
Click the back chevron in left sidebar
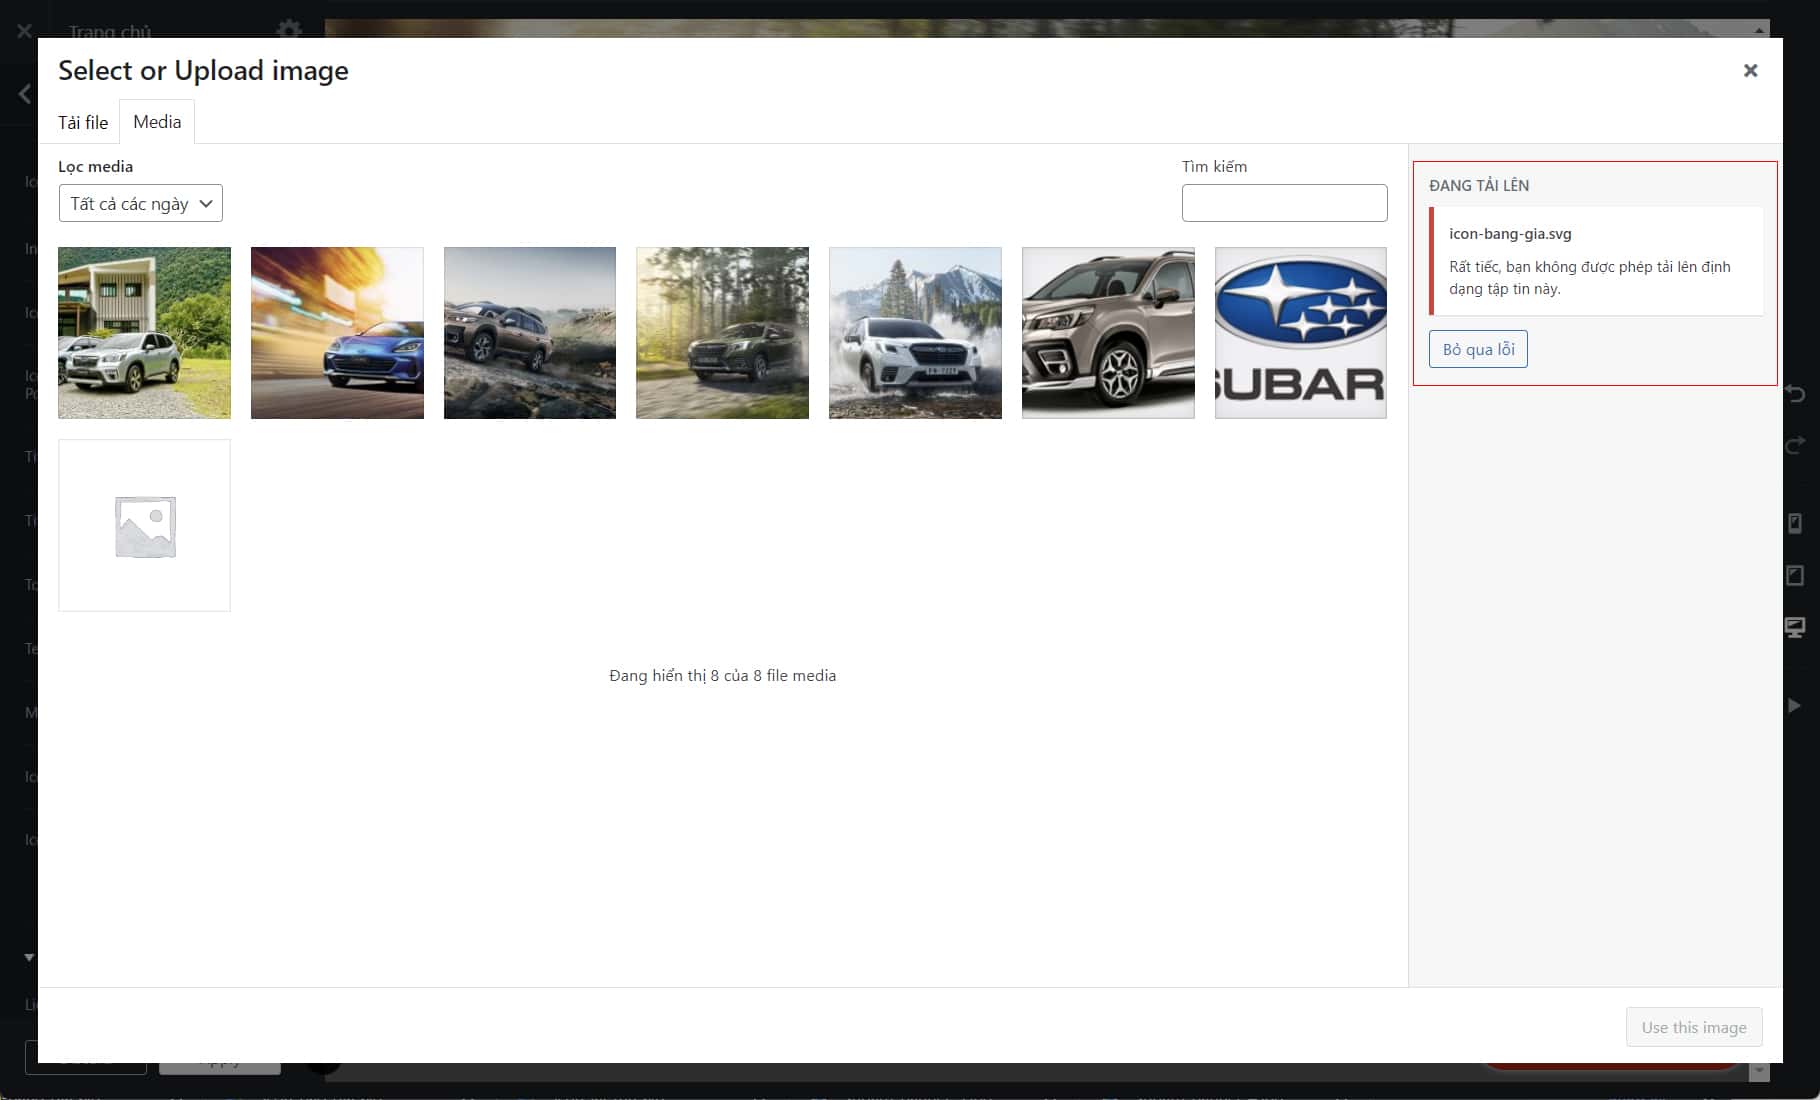click(25, 95)
